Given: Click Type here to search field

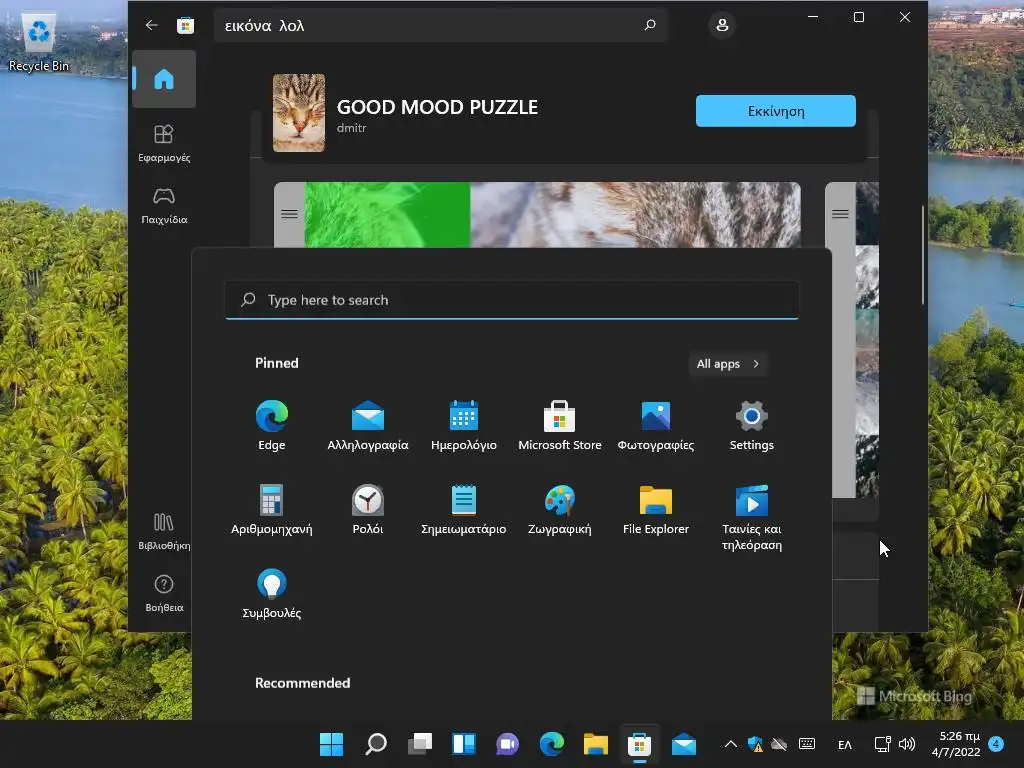Looking at the screenshot, I should click(x=512, y=300).
